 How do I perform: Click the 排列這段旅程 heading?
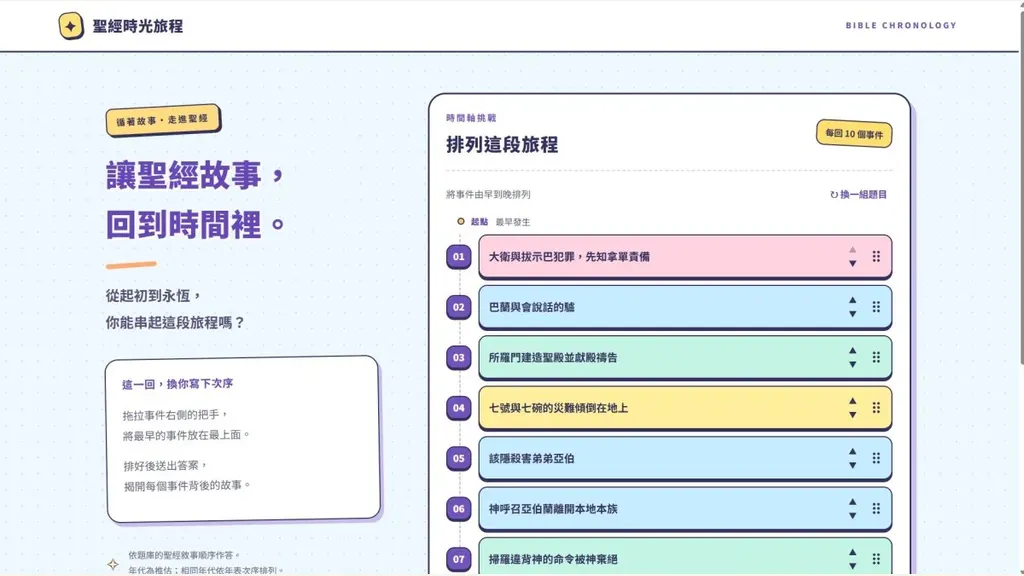(x=502, y=144)
